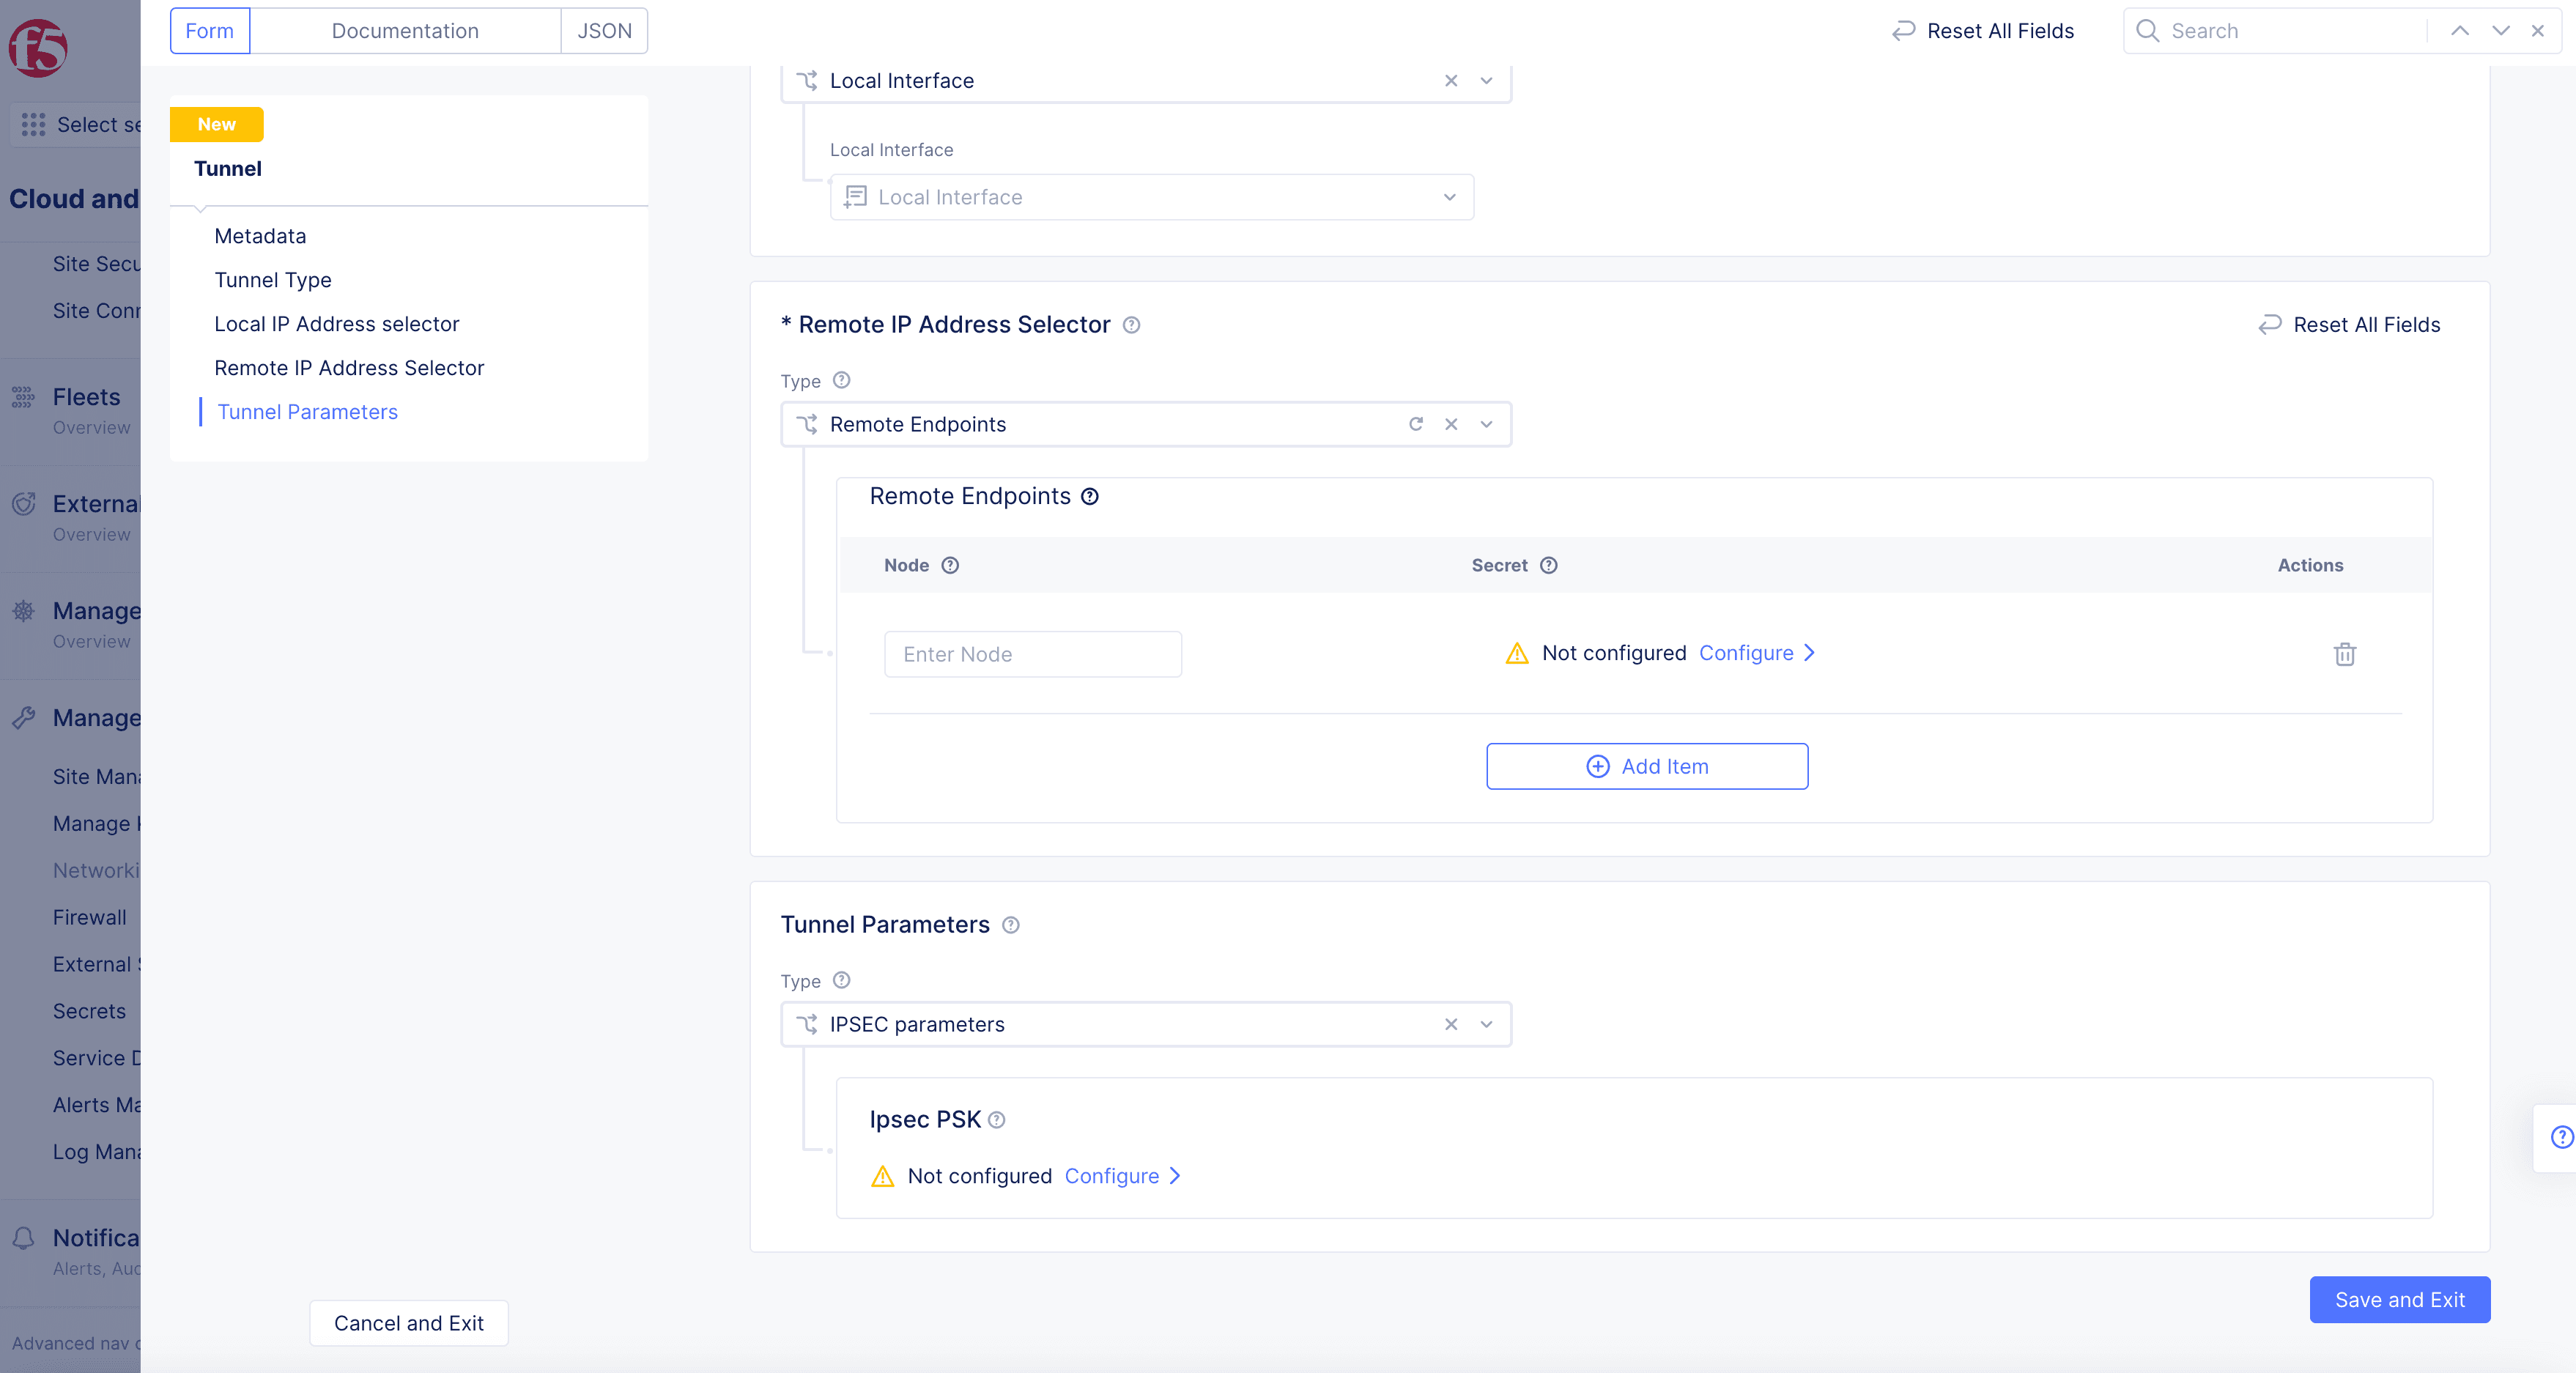This screenshot has height=1373, width=2576.
Task: Reset All Fields in Remote IP section
Action: tap(2349, 325)
